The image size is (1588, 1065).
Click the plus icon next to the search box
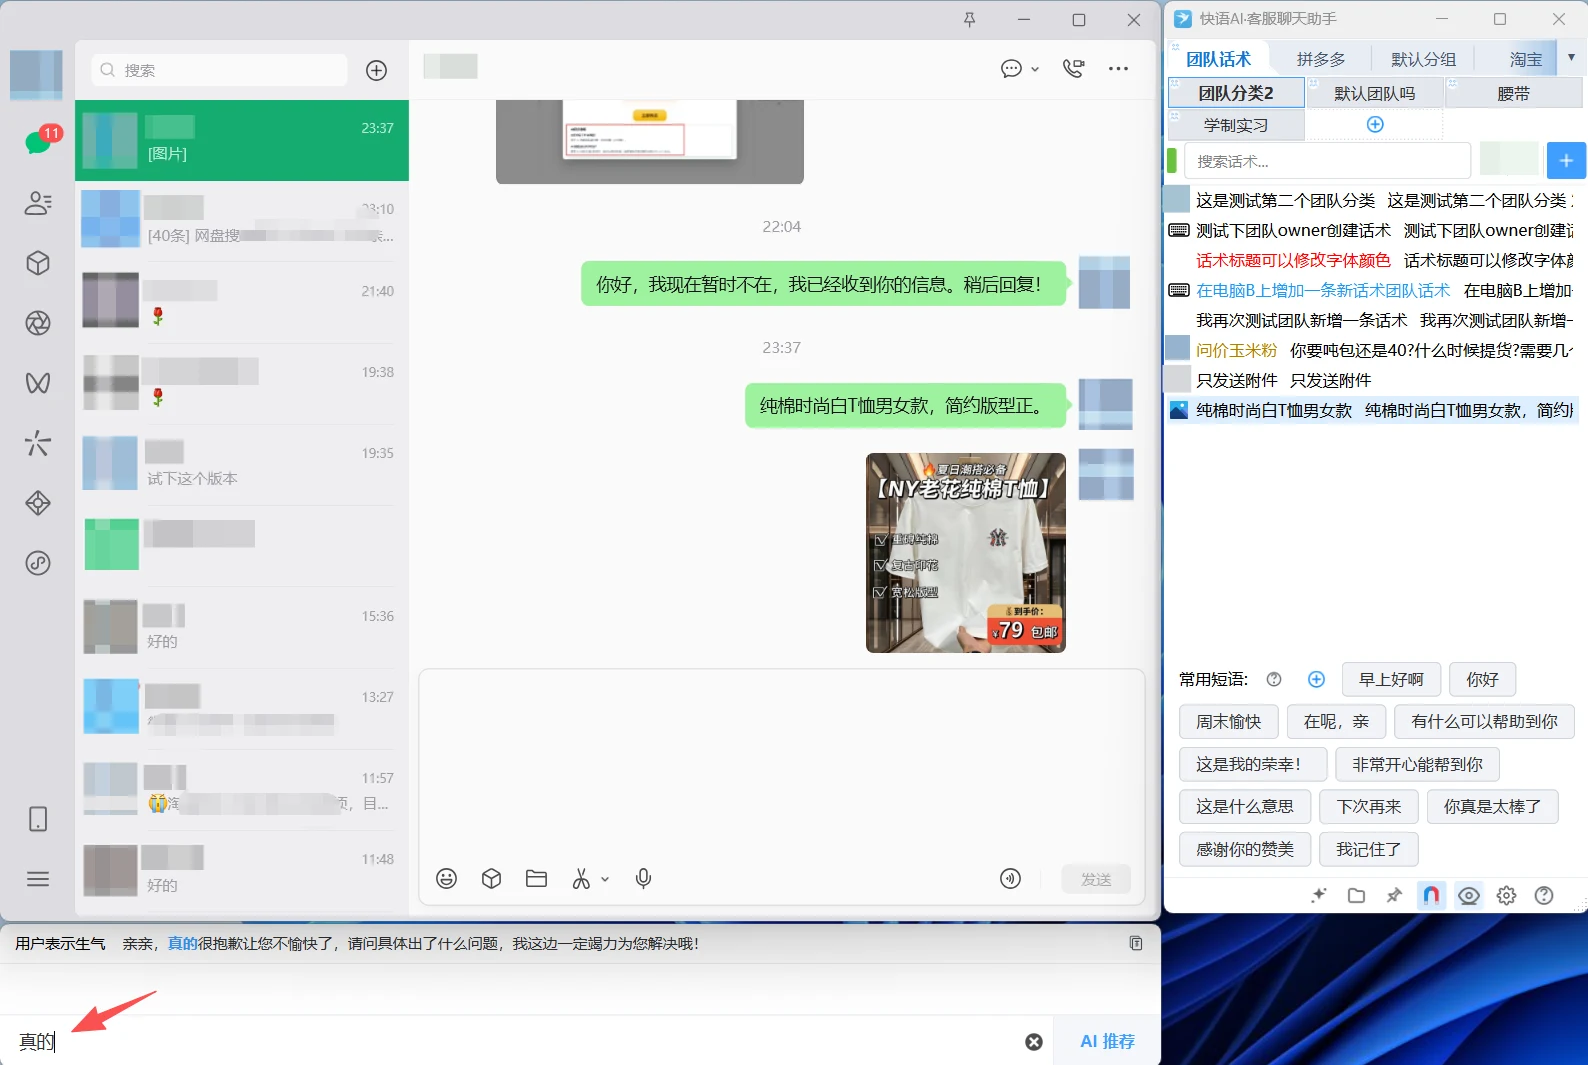pyautogui.click(x=376, y=70)
